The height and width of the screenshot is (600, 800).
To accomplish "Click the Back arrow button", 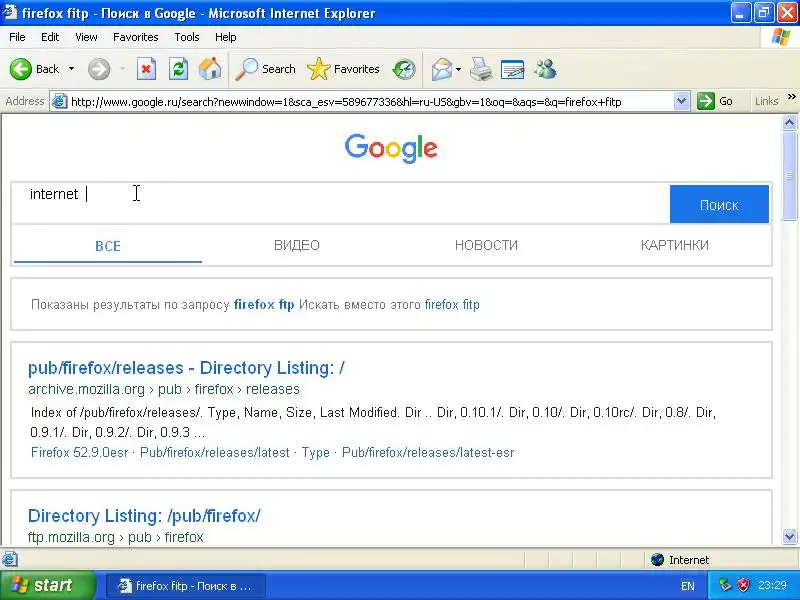I will (x=34, y=69).
